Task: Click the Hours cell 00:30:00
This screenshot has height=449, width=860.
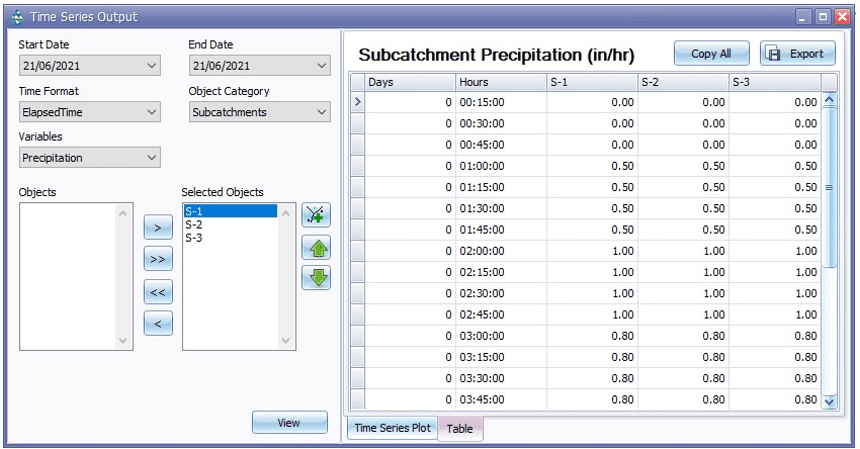Action: click(501, 123)
